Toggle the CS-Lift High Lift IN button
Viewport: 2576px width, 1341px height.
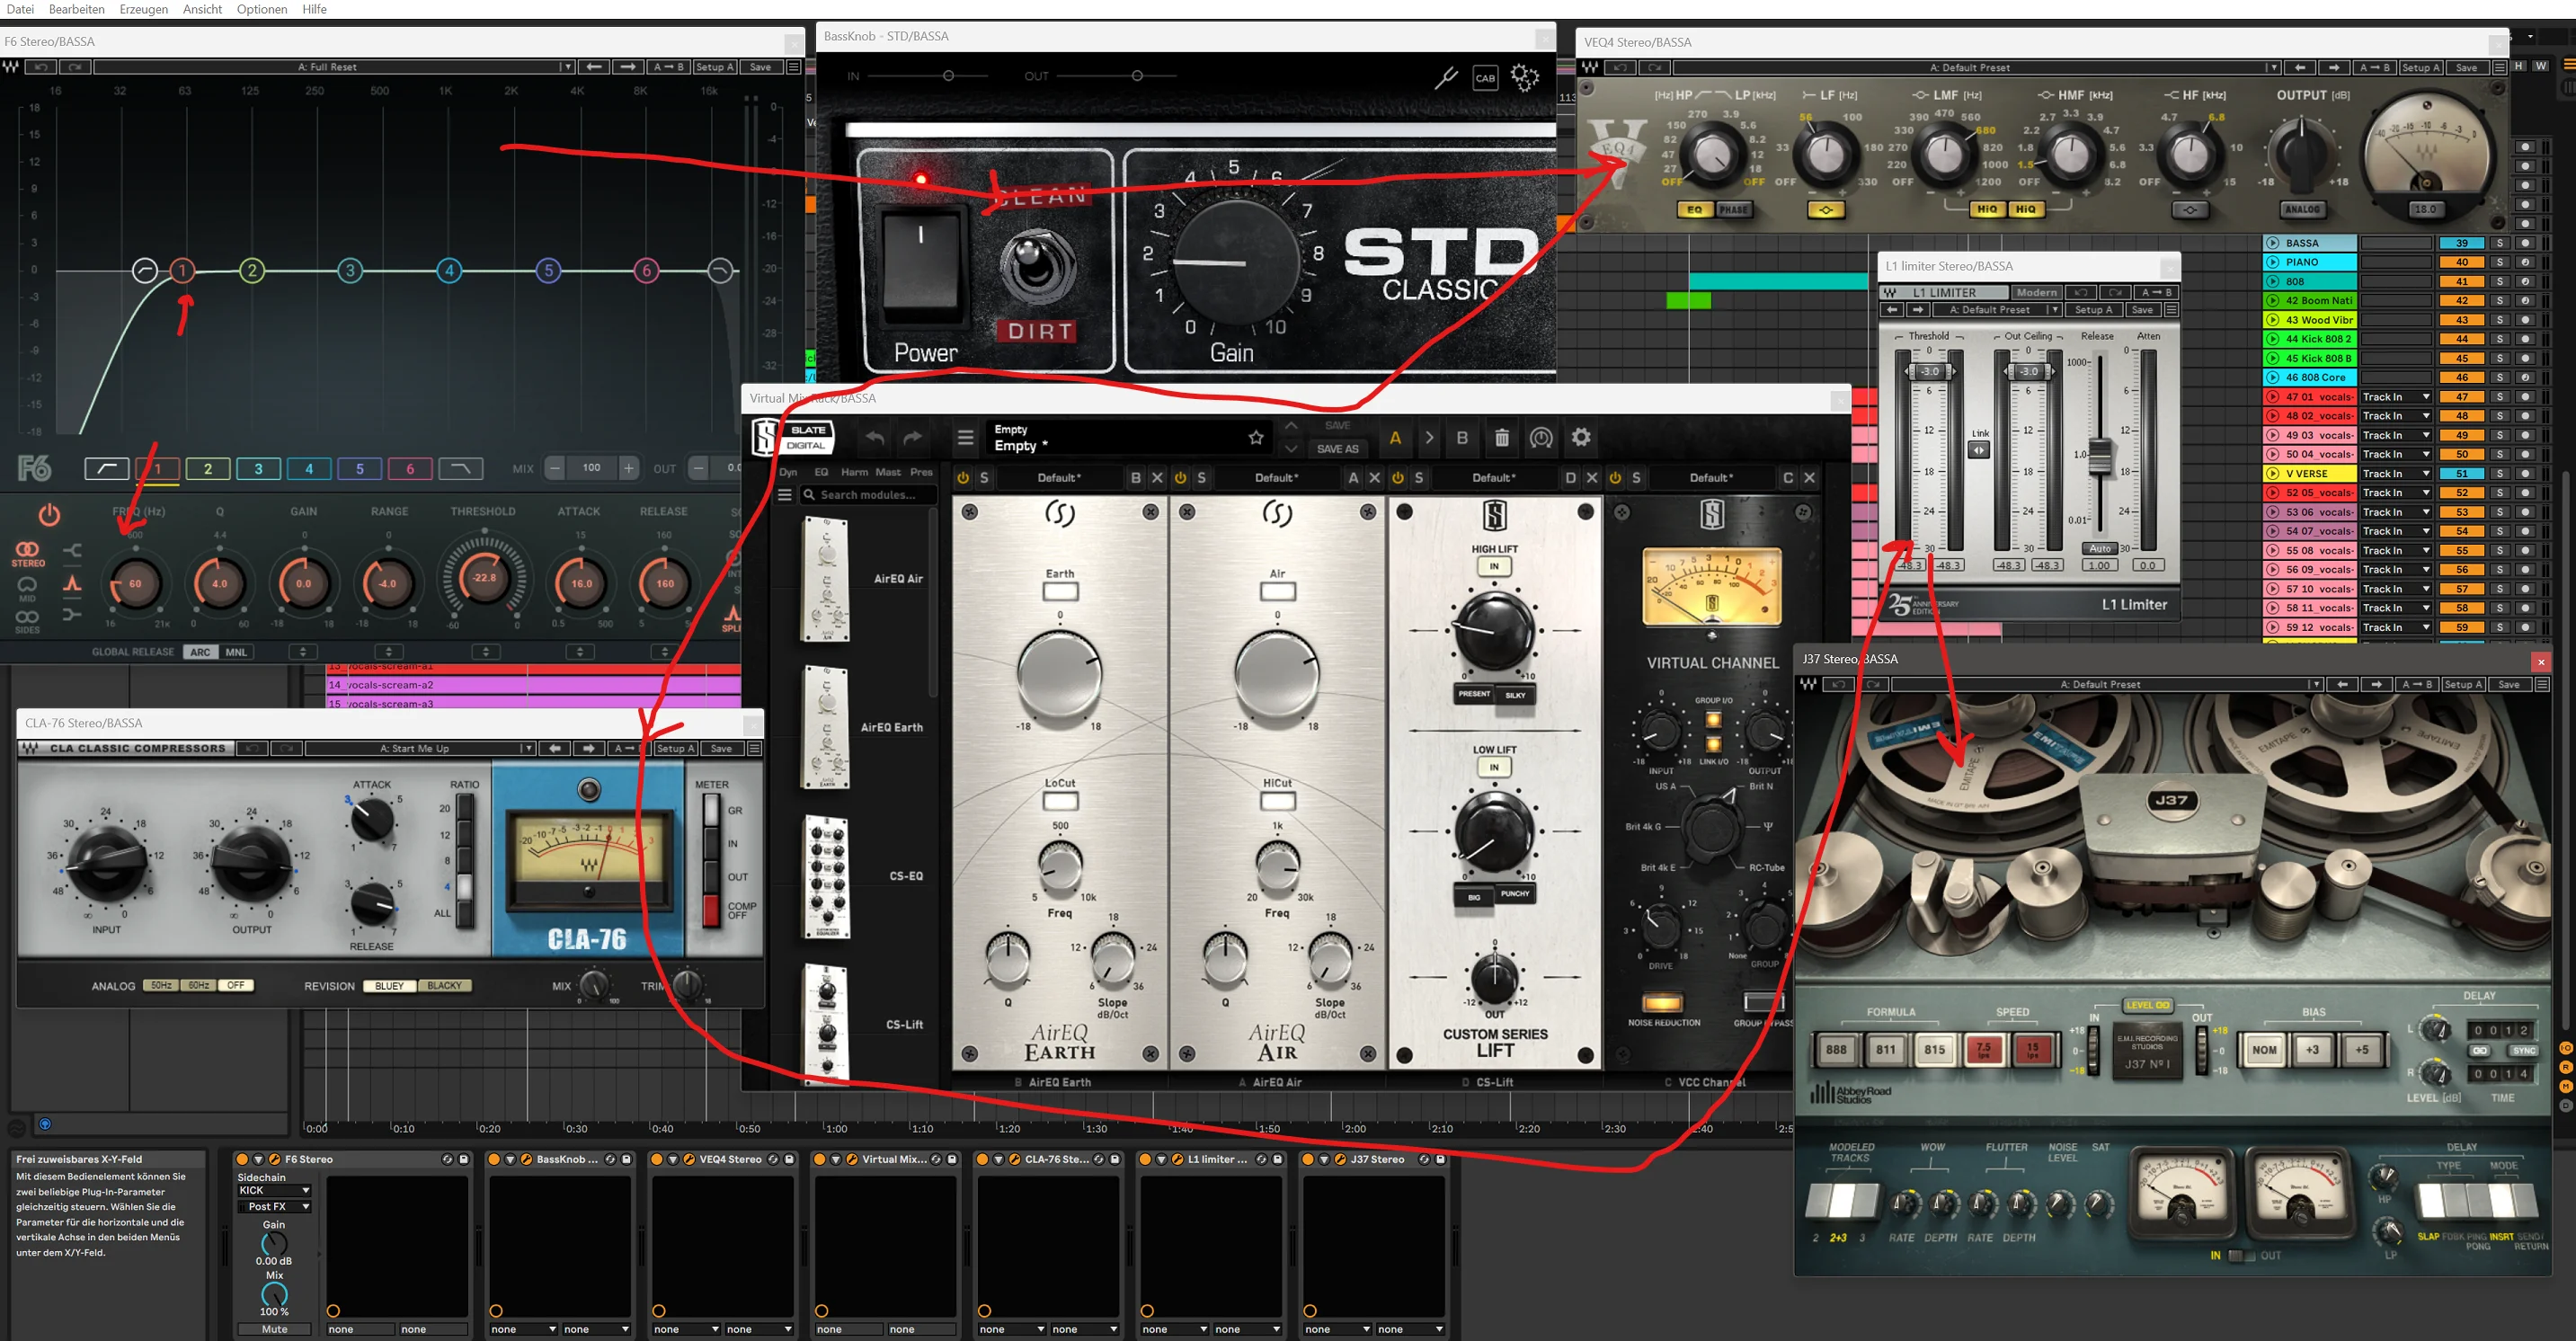point(1494,566)
